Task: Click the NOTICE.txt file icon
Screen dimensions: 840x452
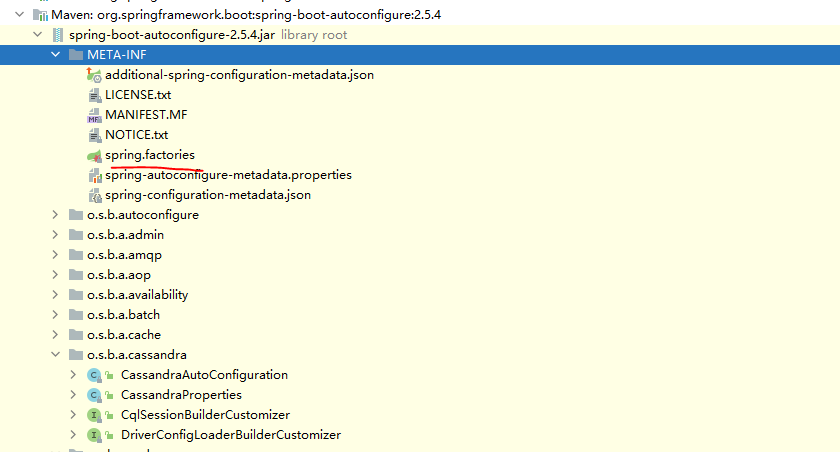Action: click(94, 135)
